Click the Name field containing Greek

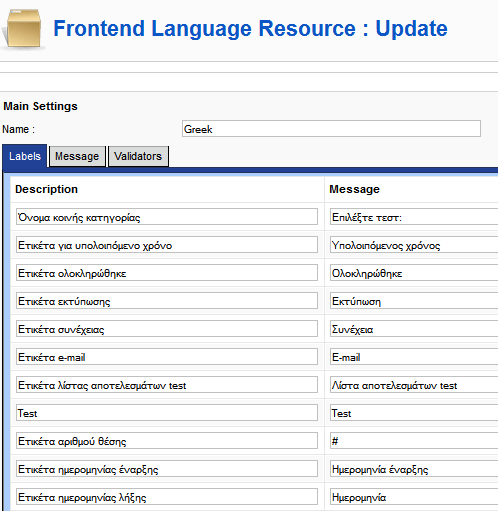(331, 129)
